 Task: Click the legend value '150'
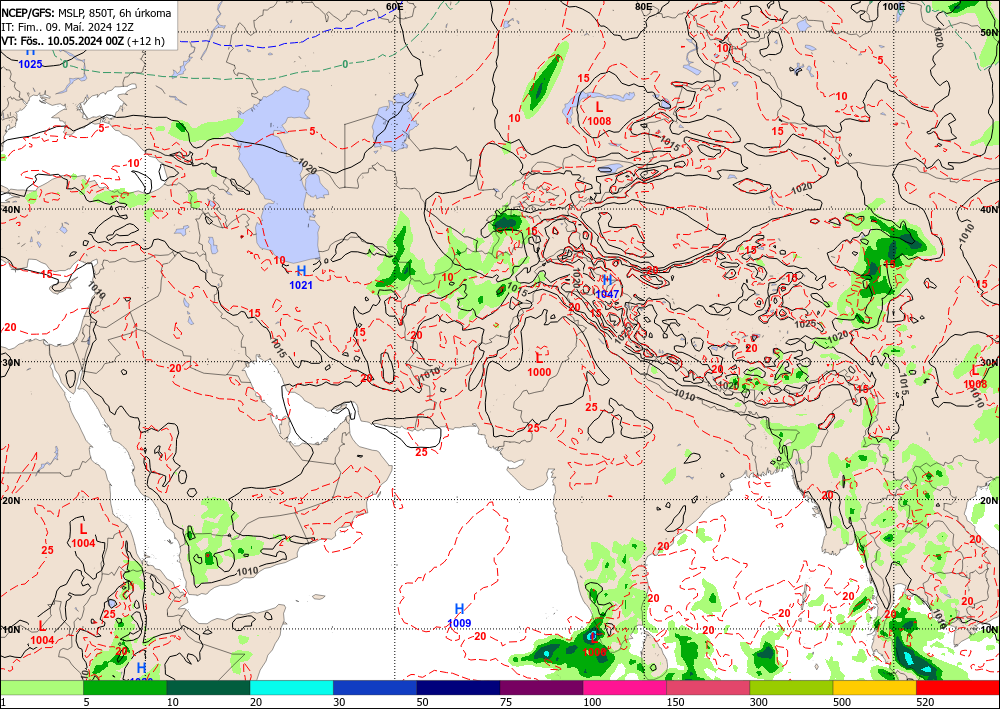pyautogui.click(x=675, y=702)
